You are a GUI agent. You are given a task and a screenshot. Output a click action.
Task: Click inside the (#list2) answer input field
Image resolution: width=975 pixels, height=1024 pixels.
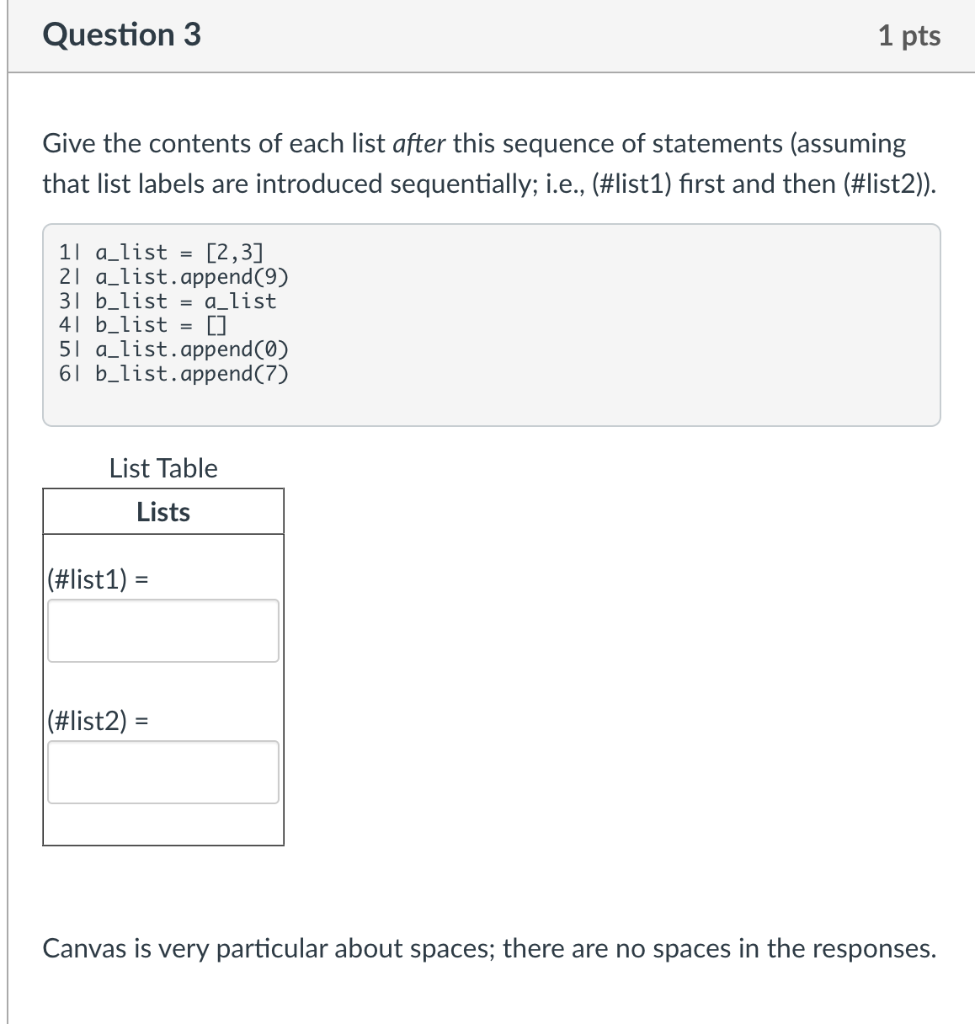[162, 770]
